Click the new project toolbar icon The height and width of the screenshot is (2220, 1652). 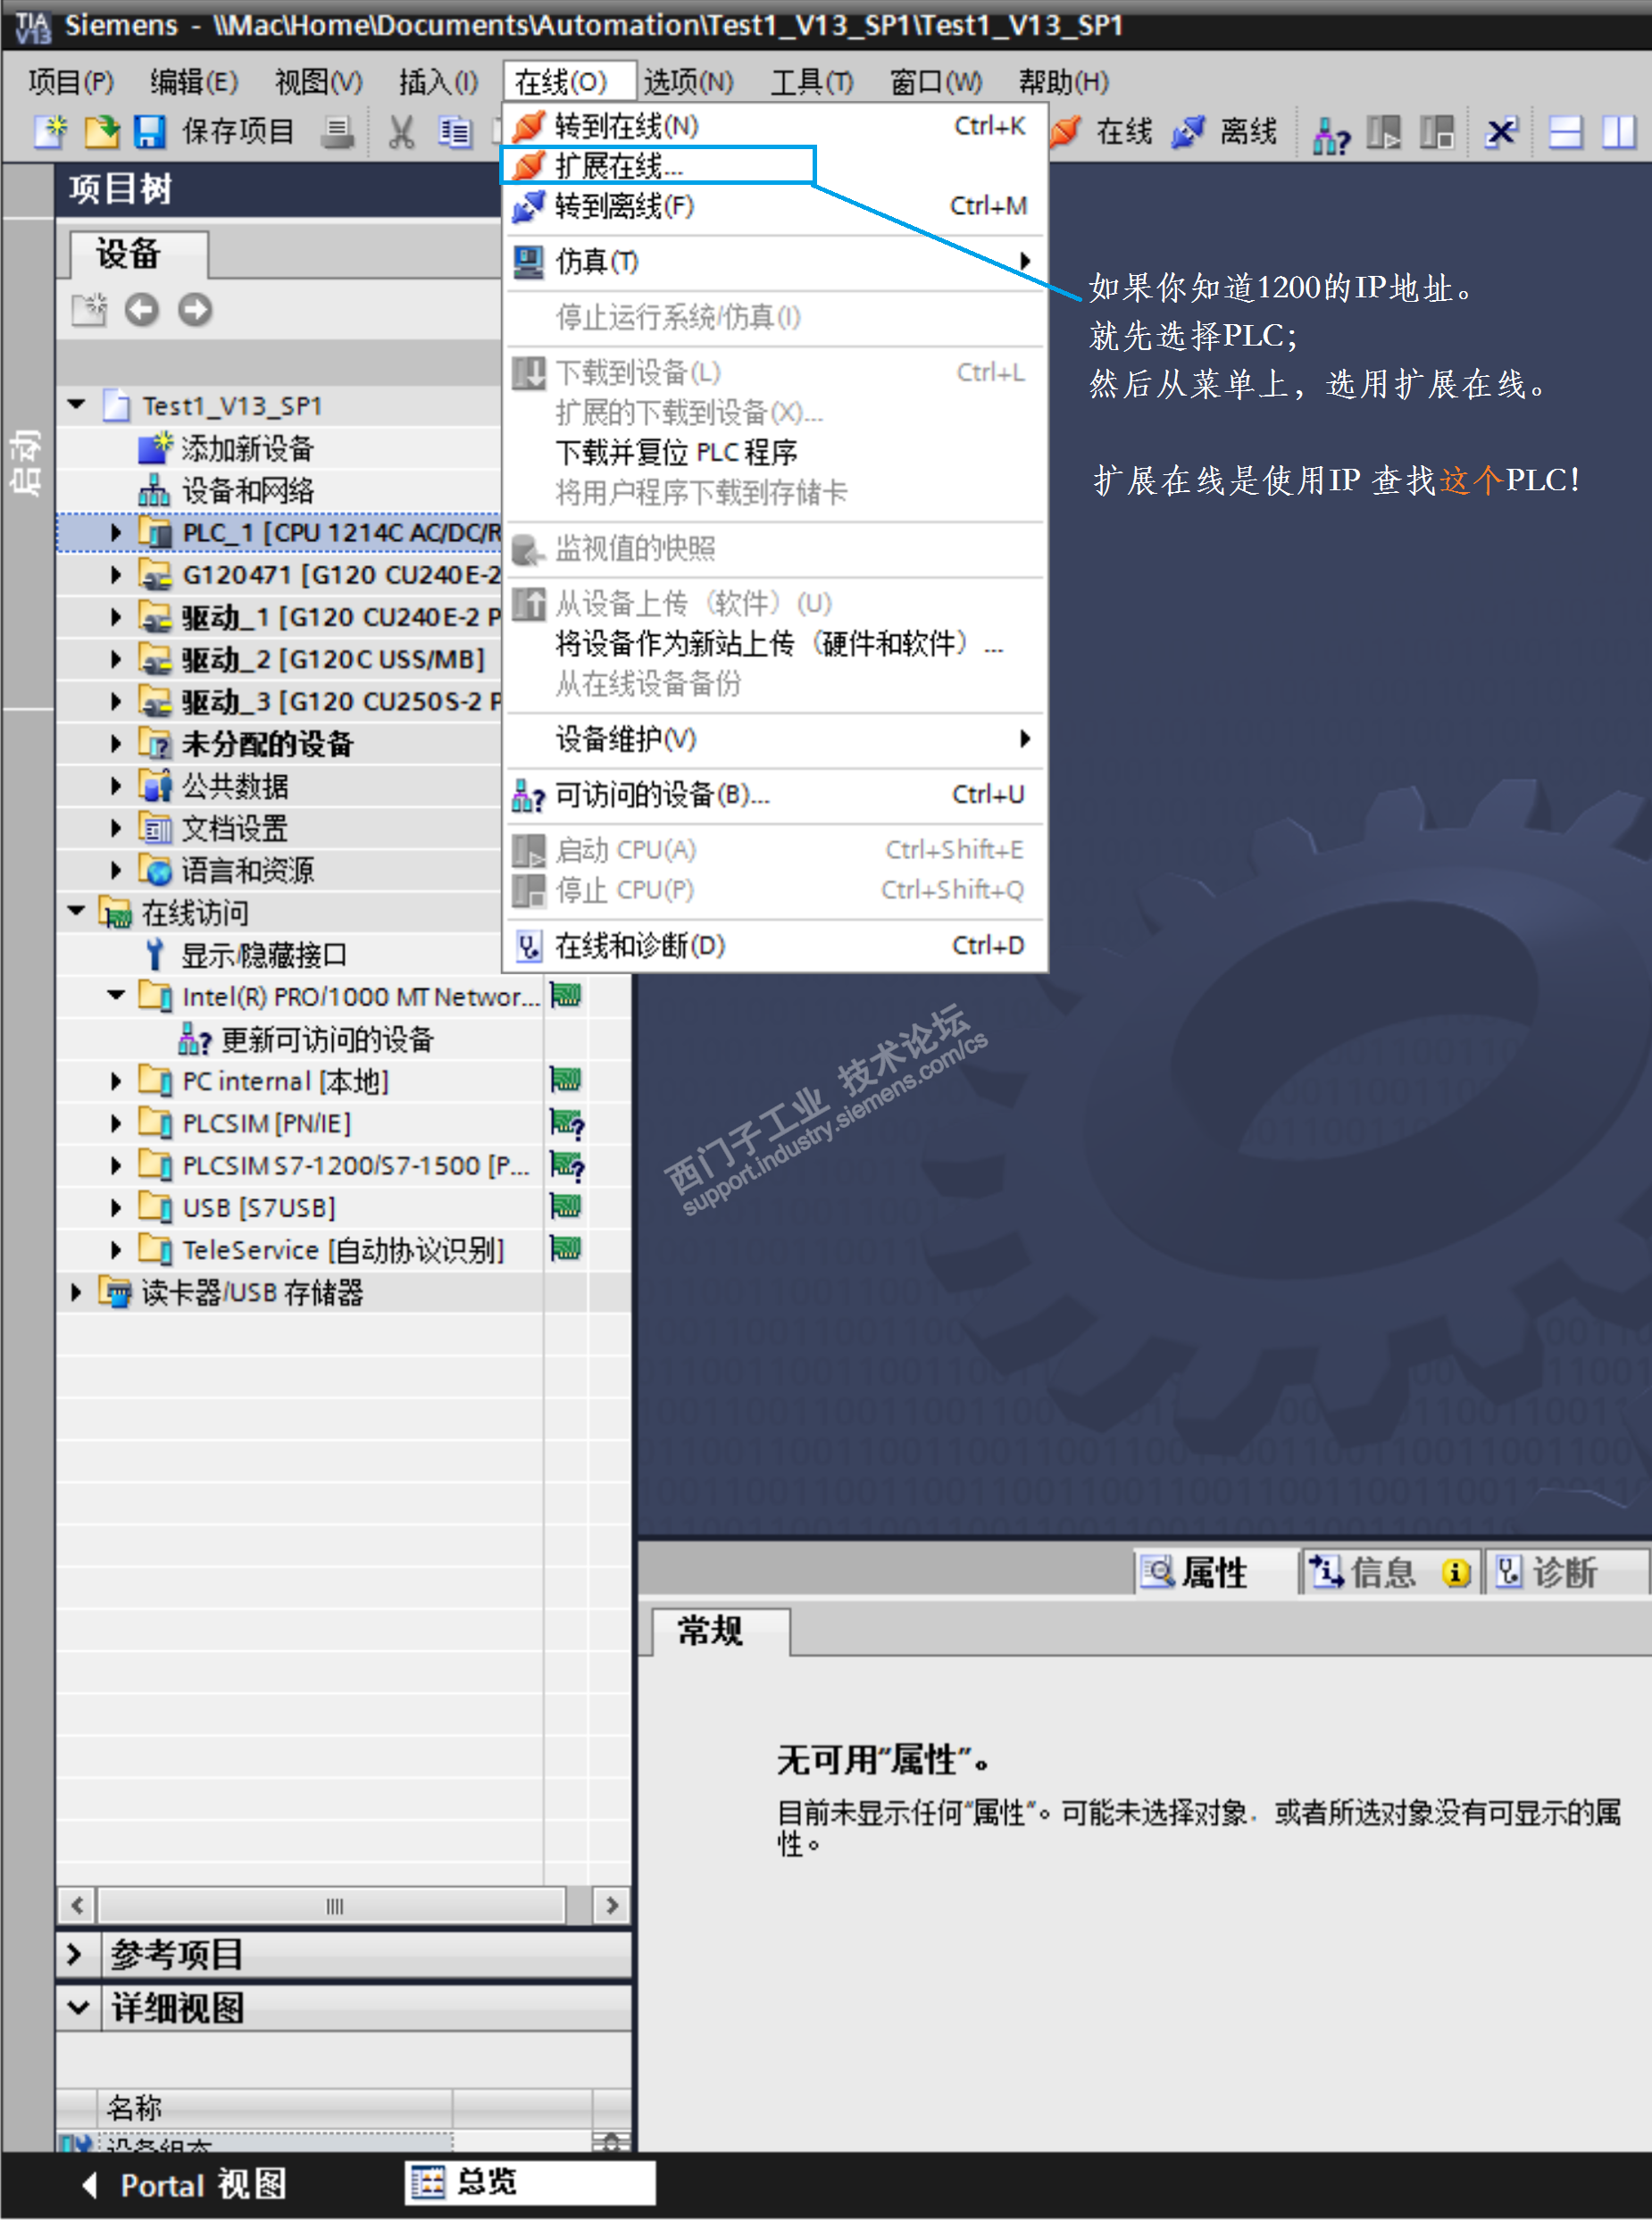[x=50, y=131]
